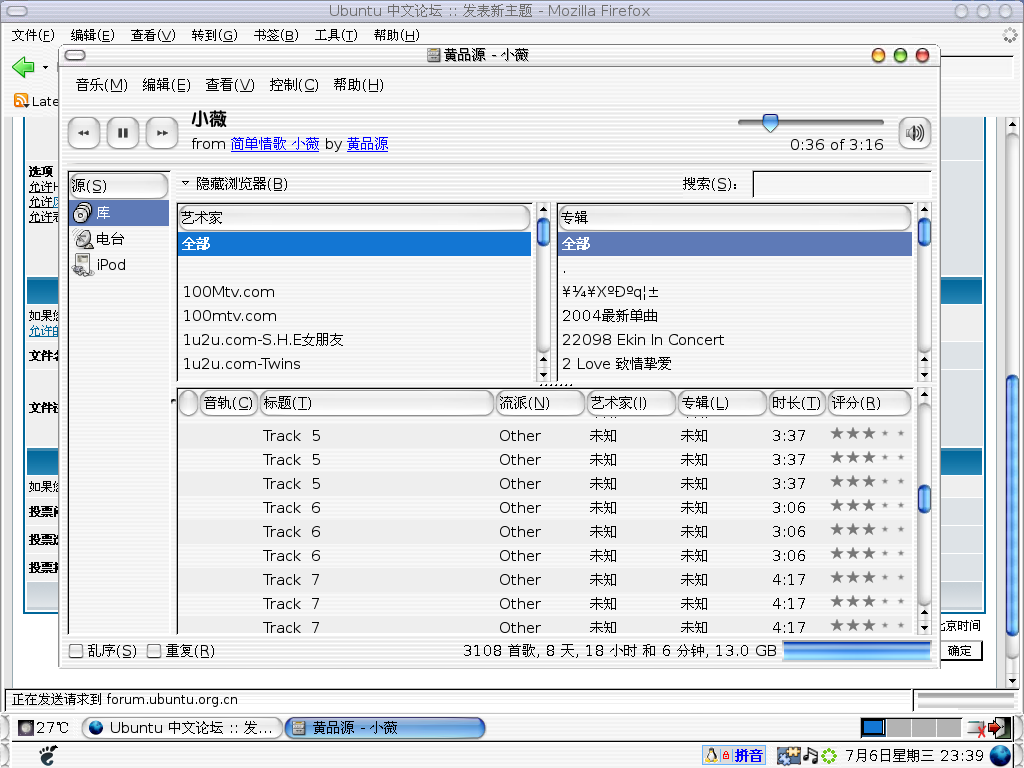Follow the 黄品源 artist link
1024x768 pixels.
click(367, 144)
